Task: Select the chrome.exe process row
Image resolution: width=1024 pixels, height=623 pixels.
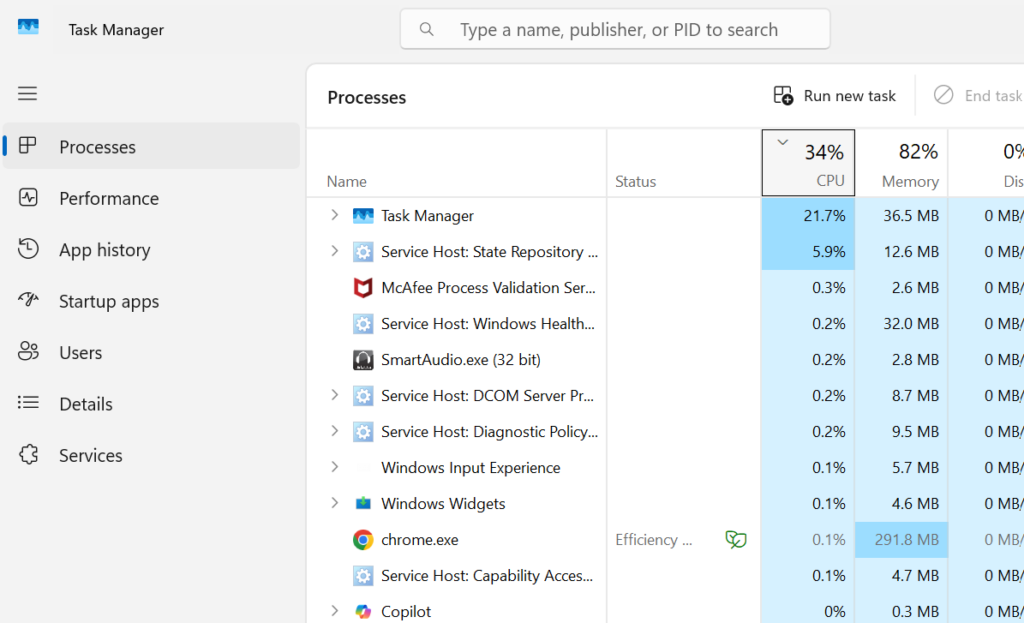Action: click(665, 539)
